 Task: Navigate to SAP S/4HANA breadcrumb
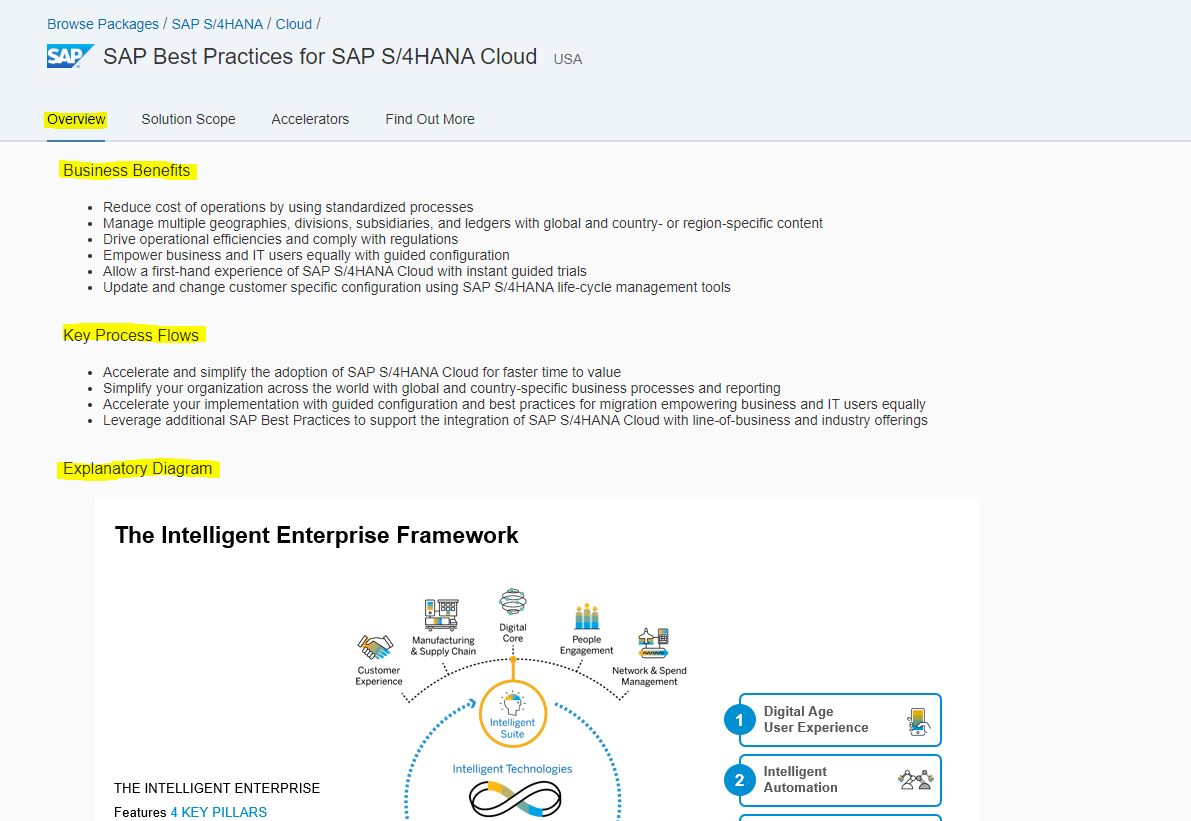(x=217, y=24)
